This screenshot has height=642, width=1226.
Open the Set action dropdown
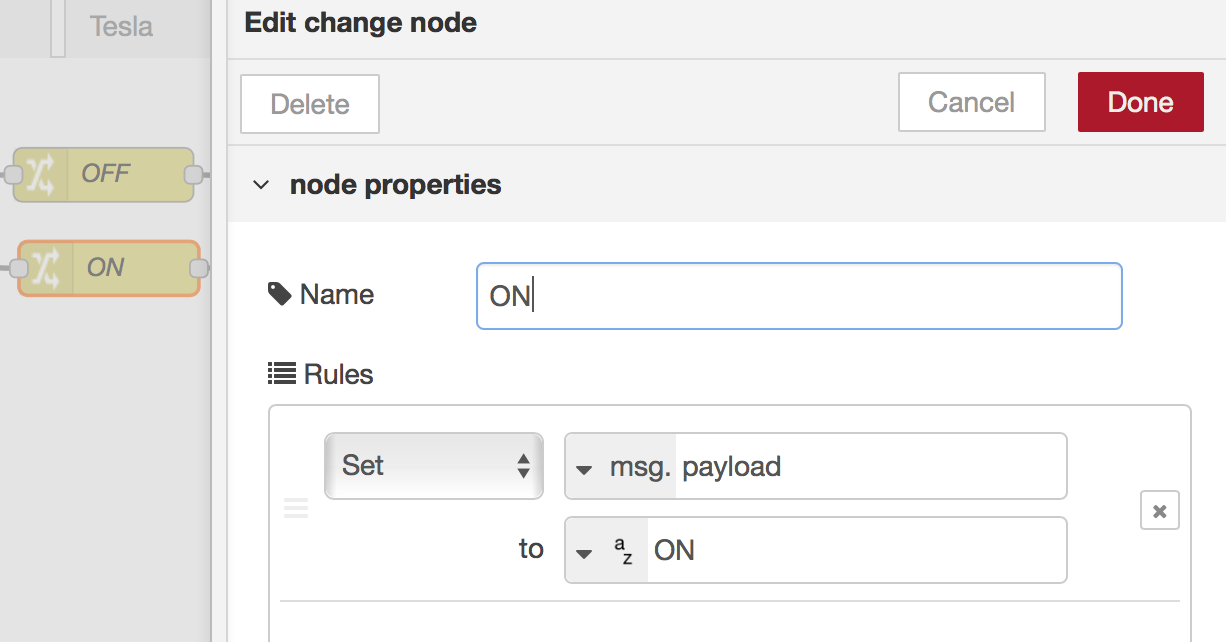(433, 466)
